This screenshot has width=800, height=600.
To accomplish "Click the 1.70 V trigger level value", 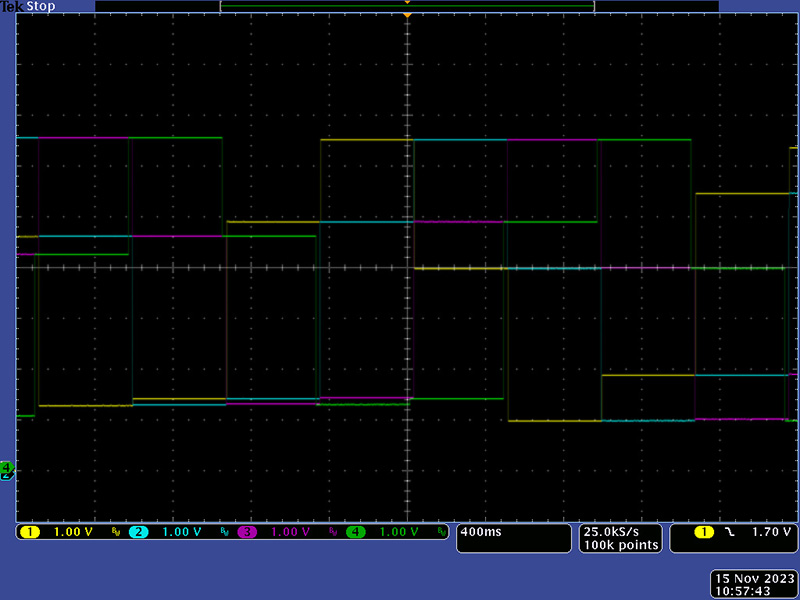I will pos(770,532).
